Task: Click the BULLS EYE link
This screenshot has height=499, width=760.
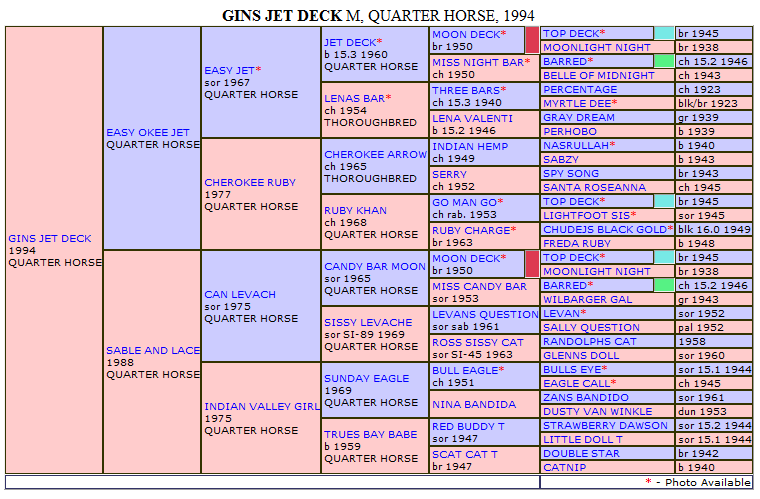Action: (x=572, y=370)
